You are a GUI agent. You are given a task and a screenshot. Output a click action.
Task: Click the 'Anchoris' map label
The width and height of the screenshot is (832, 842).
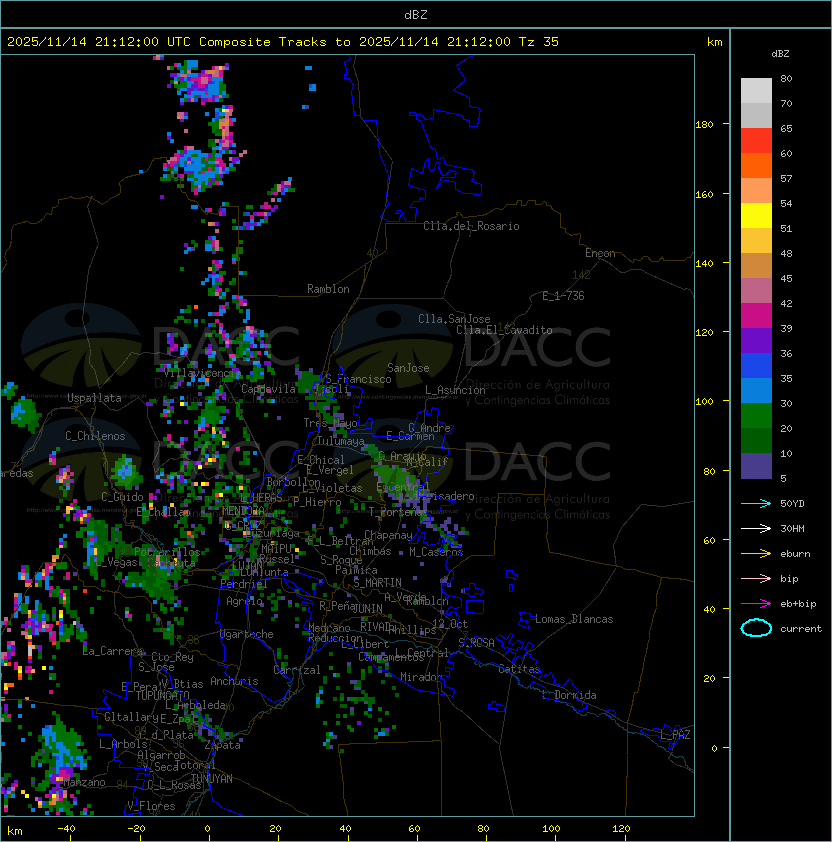pyautogui.click(x=234, y=681)
